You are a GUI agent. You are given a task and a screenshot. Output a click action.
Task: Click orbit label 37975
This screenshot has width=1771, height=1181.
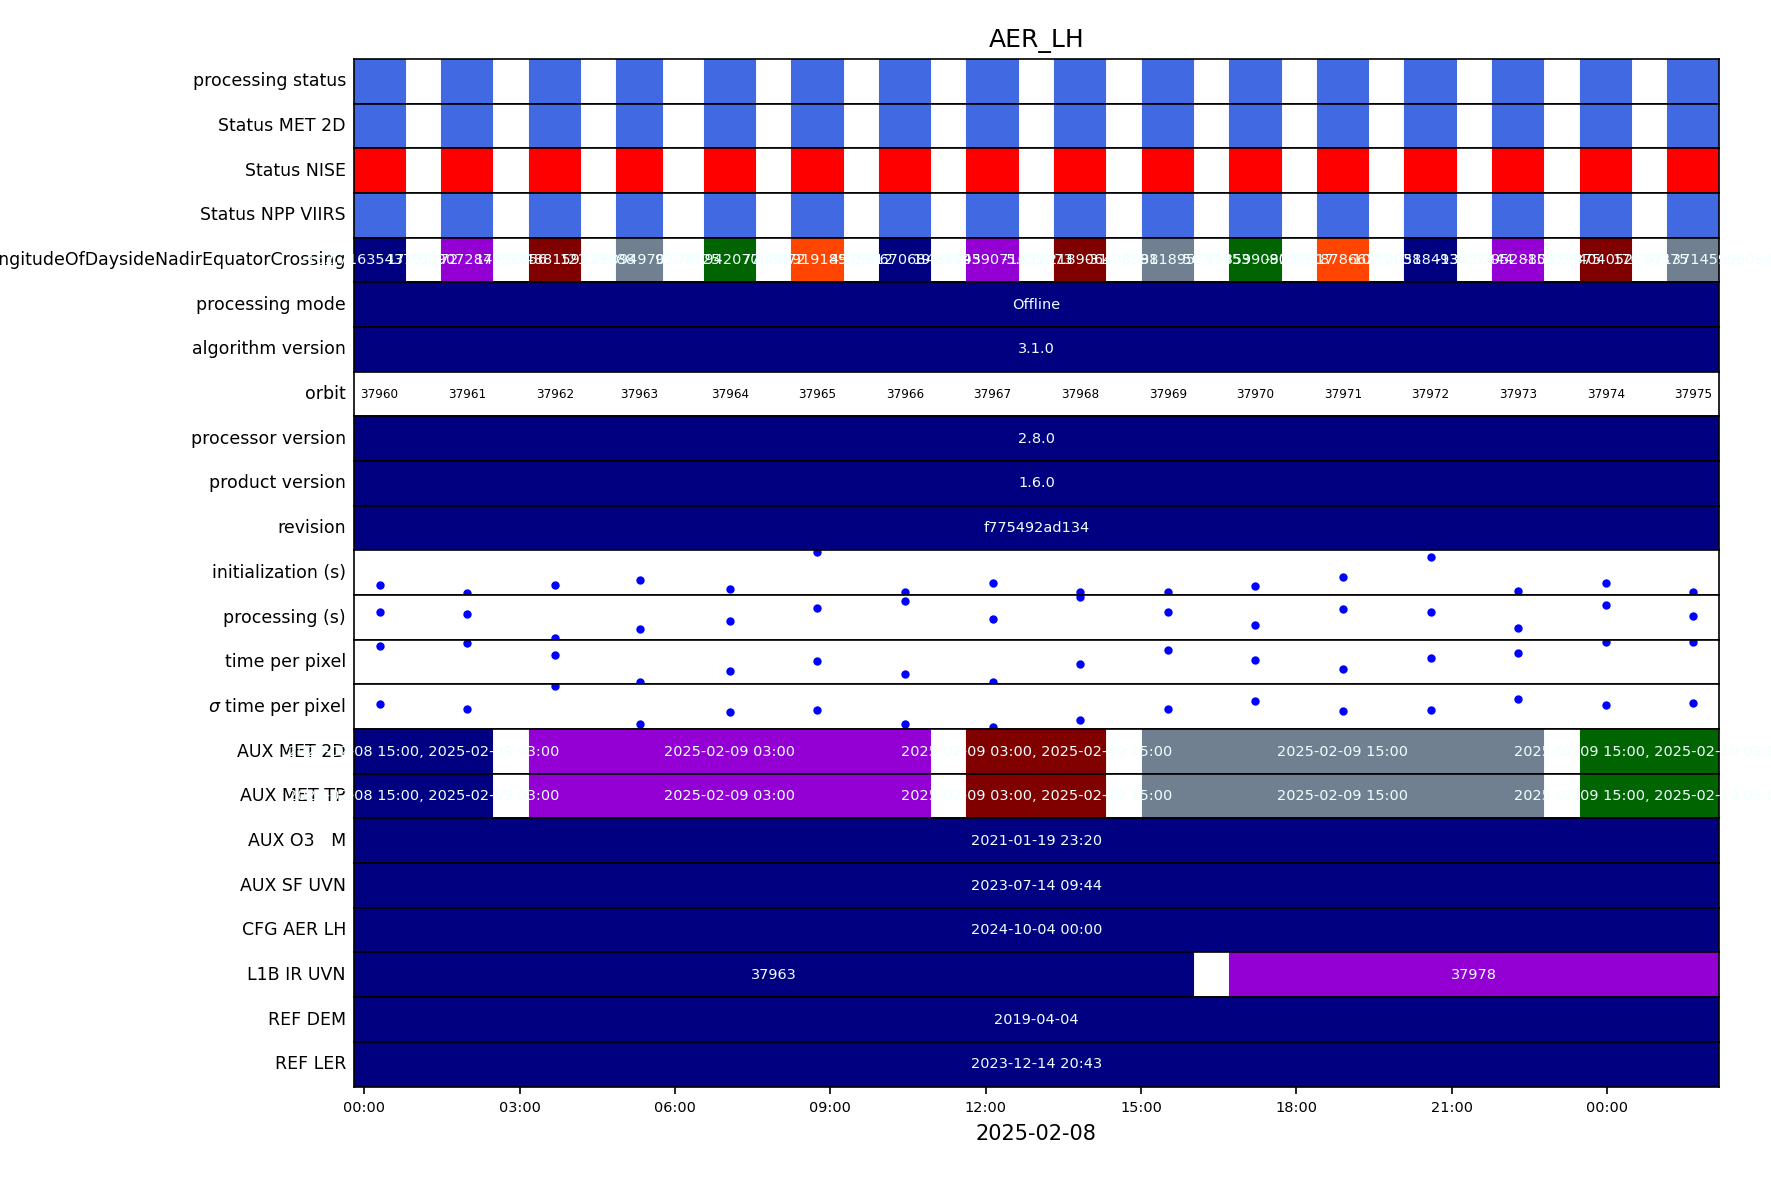click(x=1693, y=394)
